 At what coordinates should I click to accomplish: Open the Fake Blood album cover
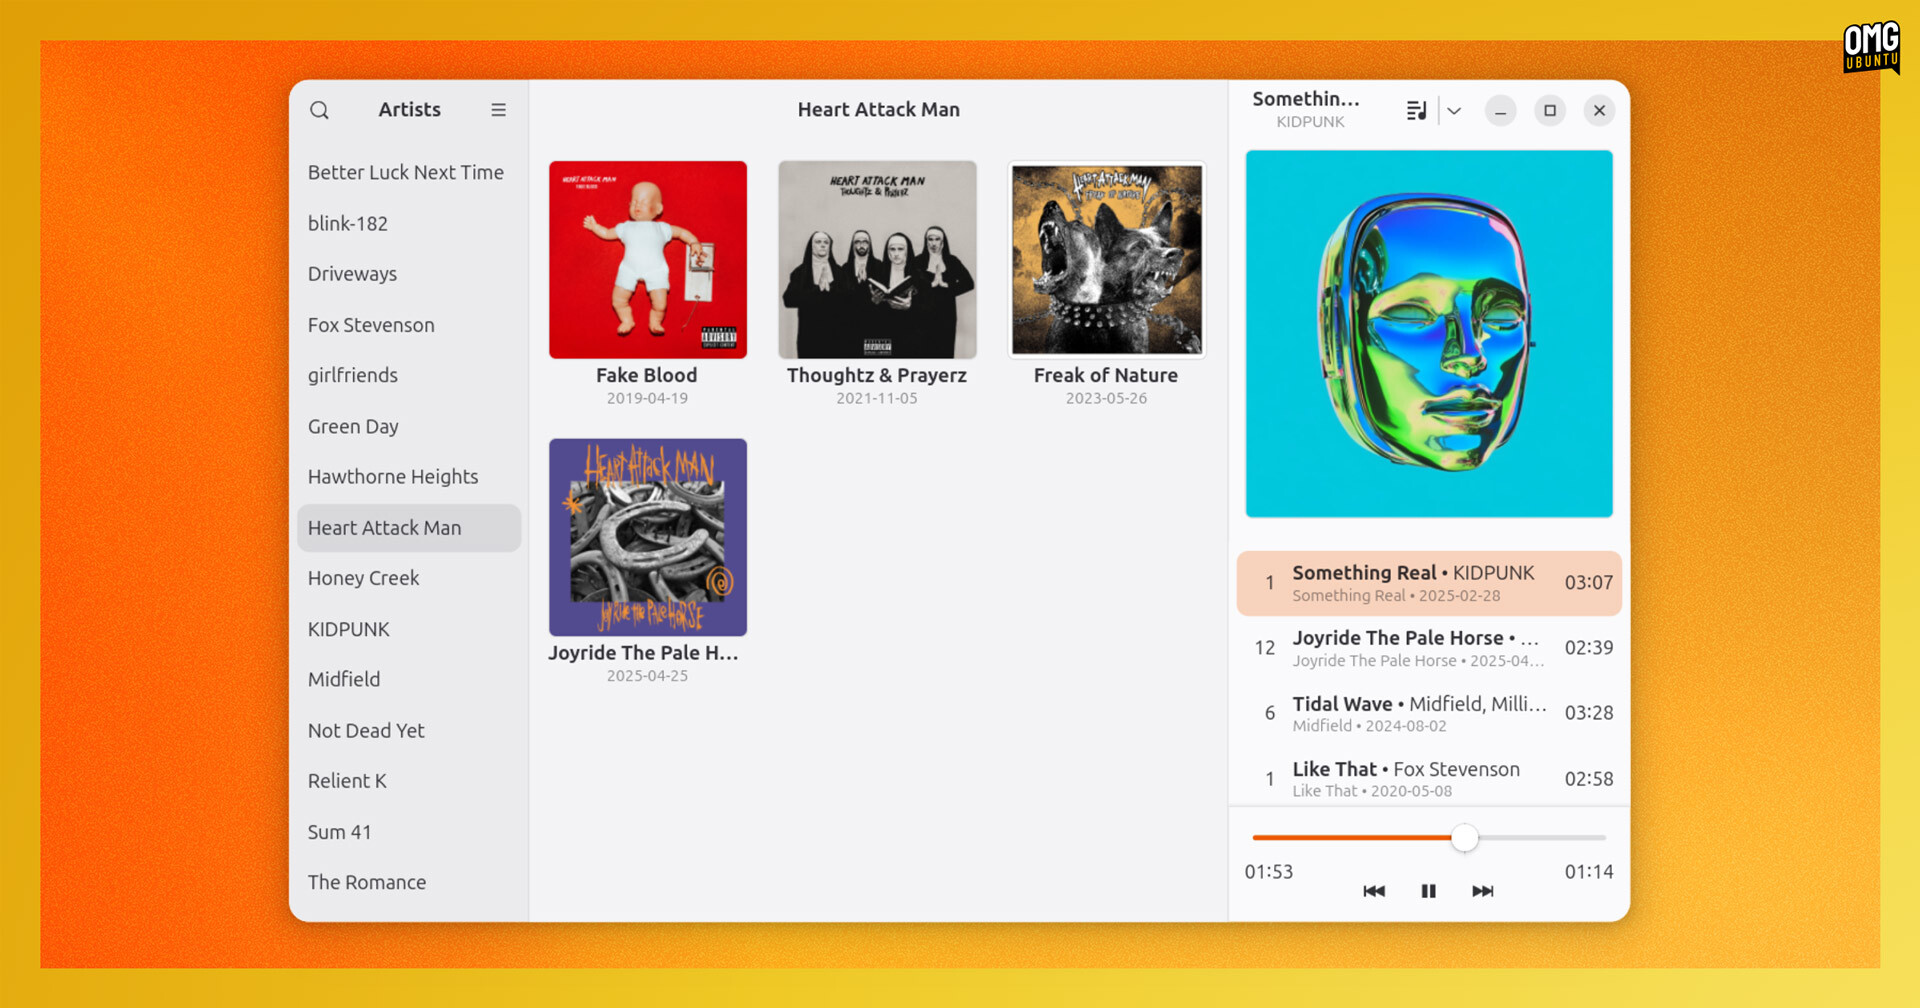click(648, 260)
